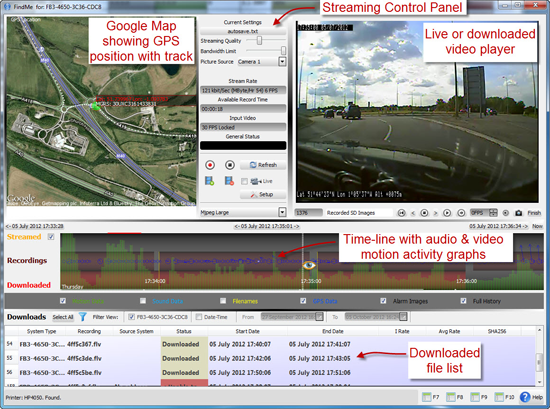Toggle the FB3-4650-3C36-CDC8 filter checkbox
Screen dimensions: 550x409
click(131, 317)
